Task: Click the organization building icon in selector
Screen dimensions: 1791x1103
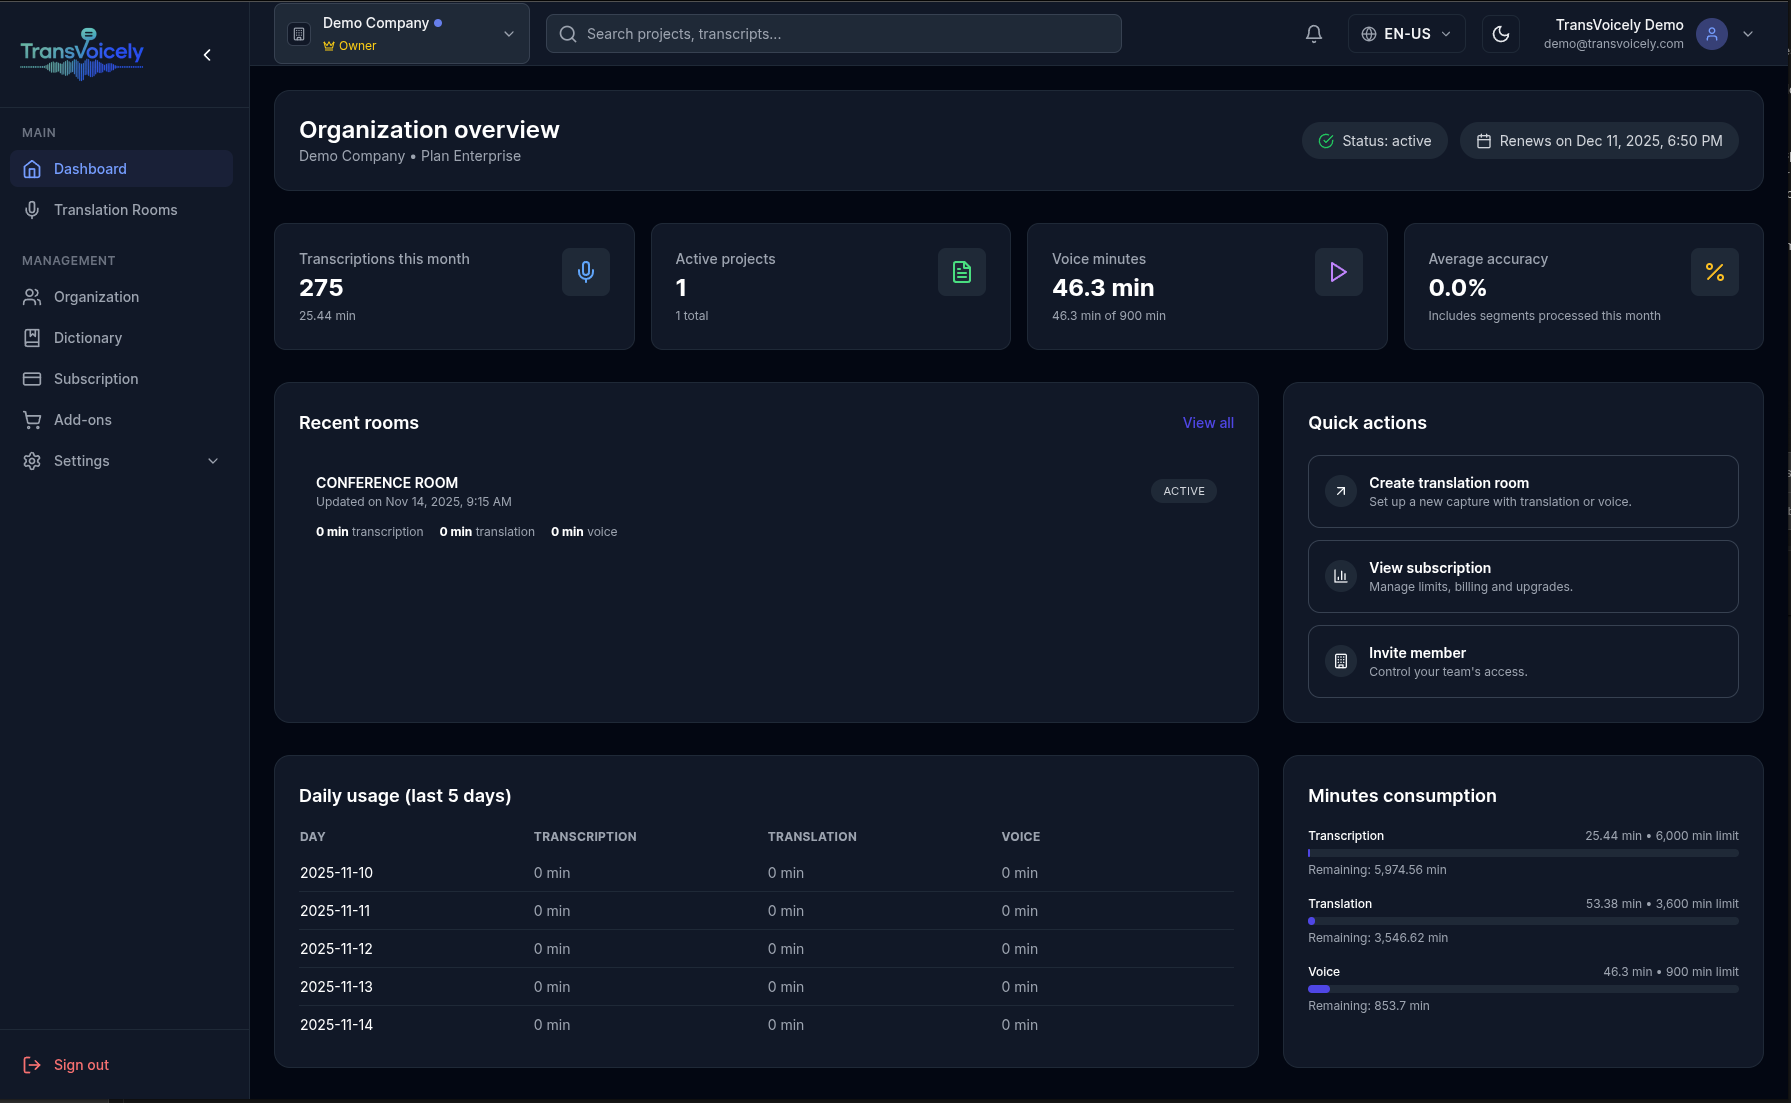Action: 299,34
